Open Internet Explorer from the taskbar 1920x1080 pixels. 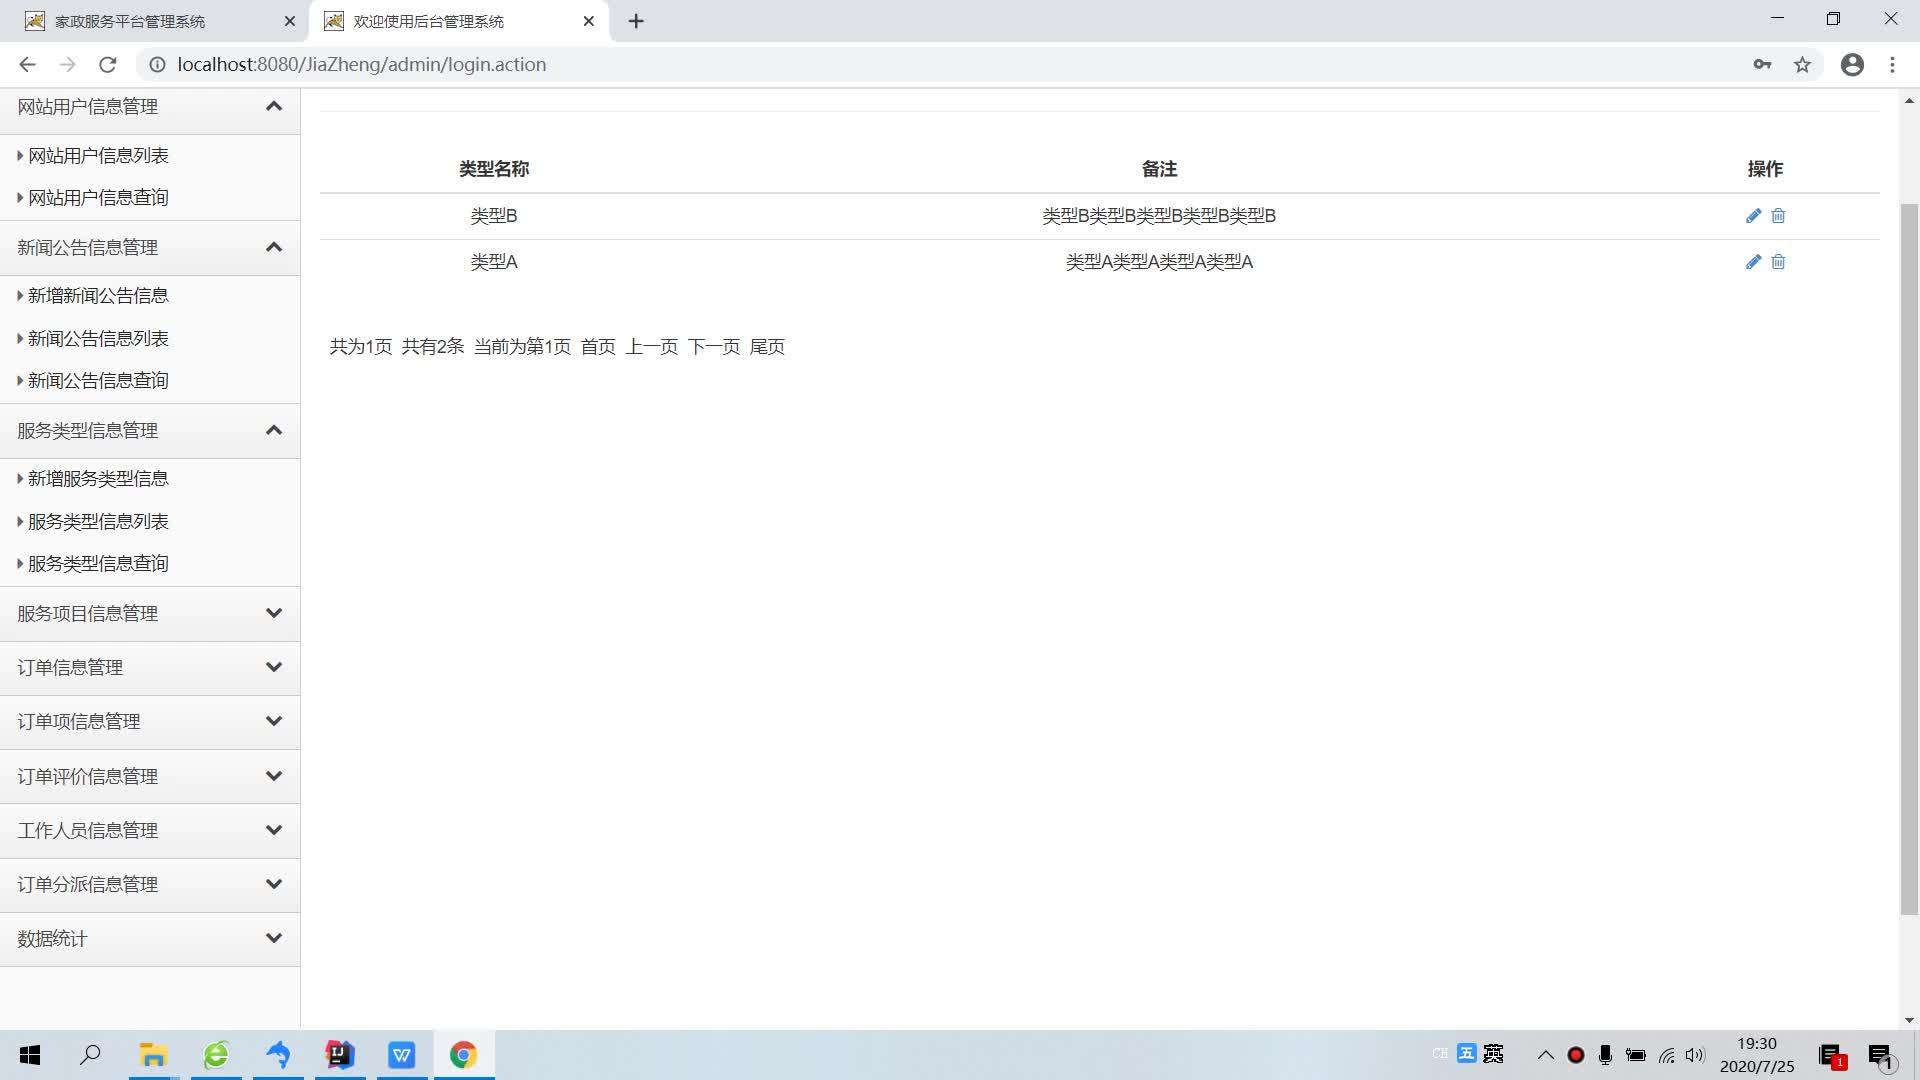tap(216, 1055)
